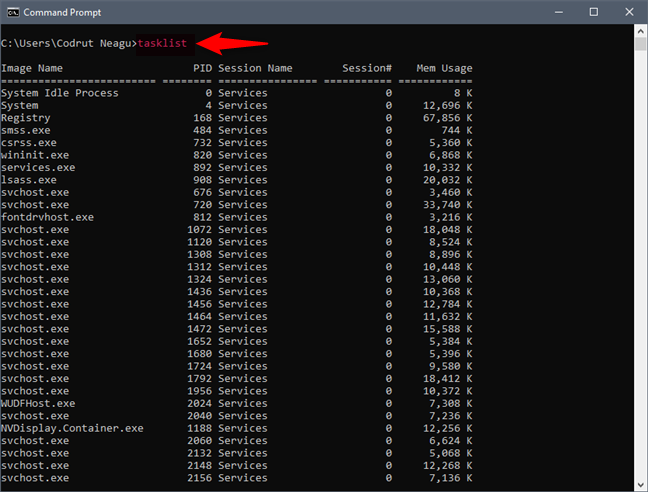
Task: Select the System Idle Process row name
Action: point(60,93)
